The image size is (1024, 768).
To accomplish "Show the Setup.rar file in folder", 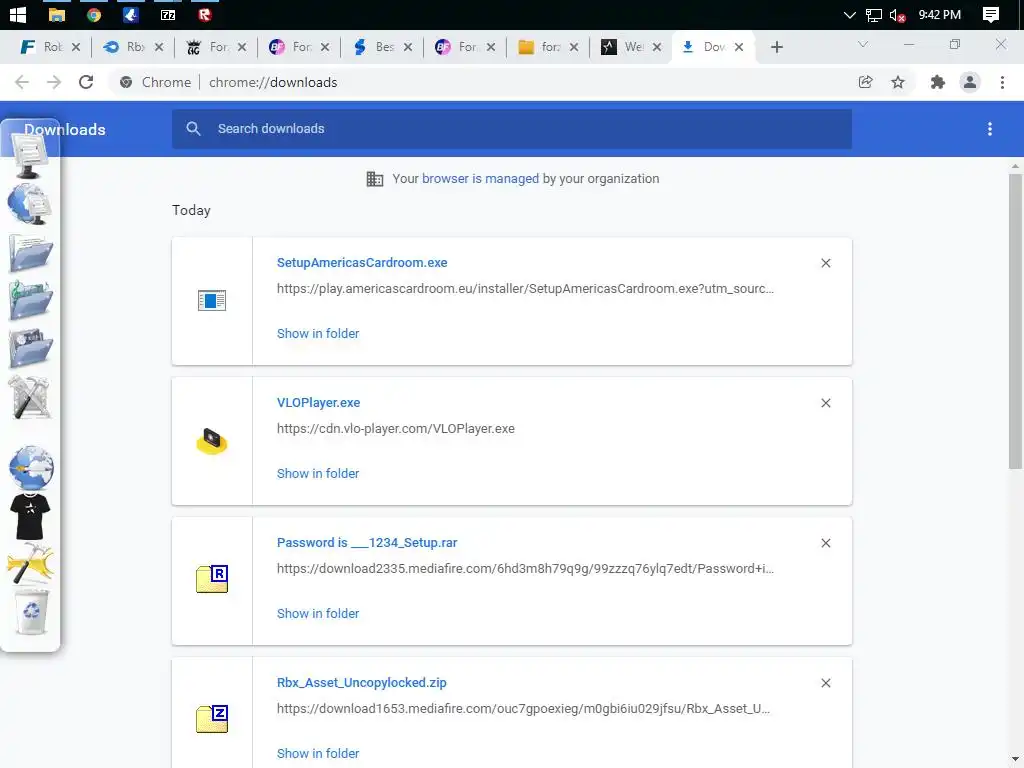I will [x=318, y=614].
